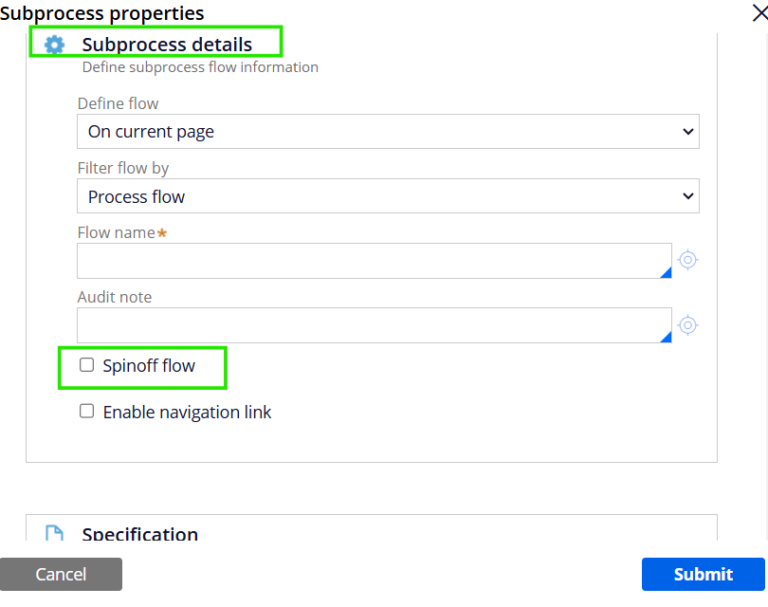This screenshot has height=607, width=768.
Task: Collapse the Subprocess details section header
Action: (167, 44)
